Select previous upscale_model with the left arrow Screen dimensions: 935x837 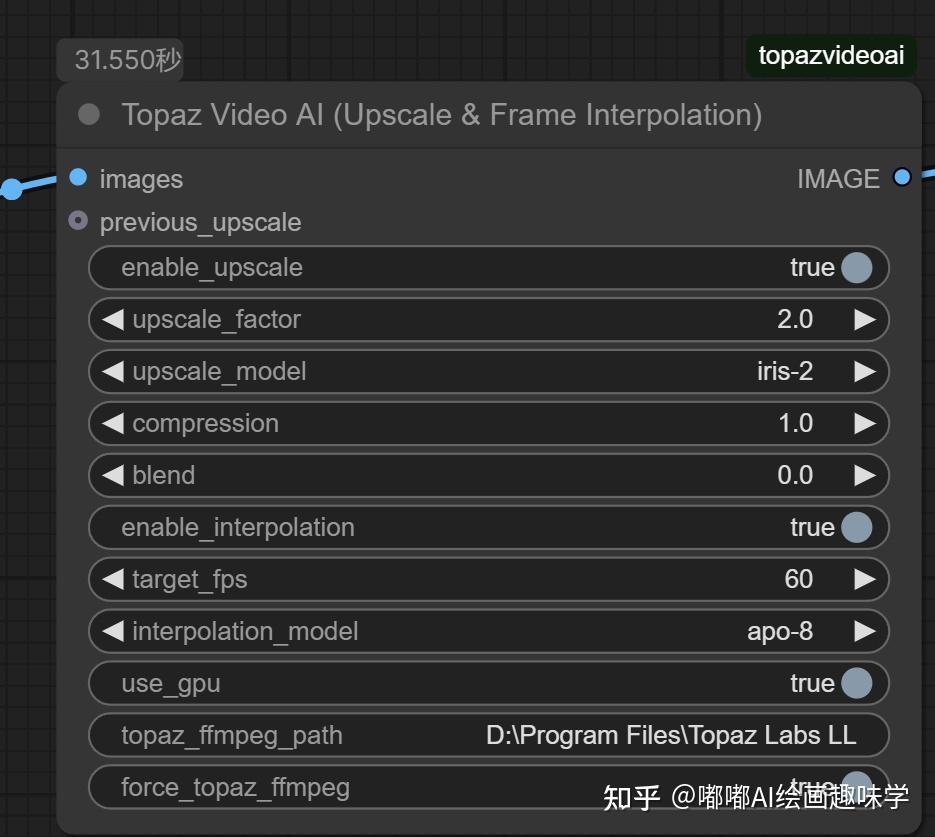[x=113, y=371]
